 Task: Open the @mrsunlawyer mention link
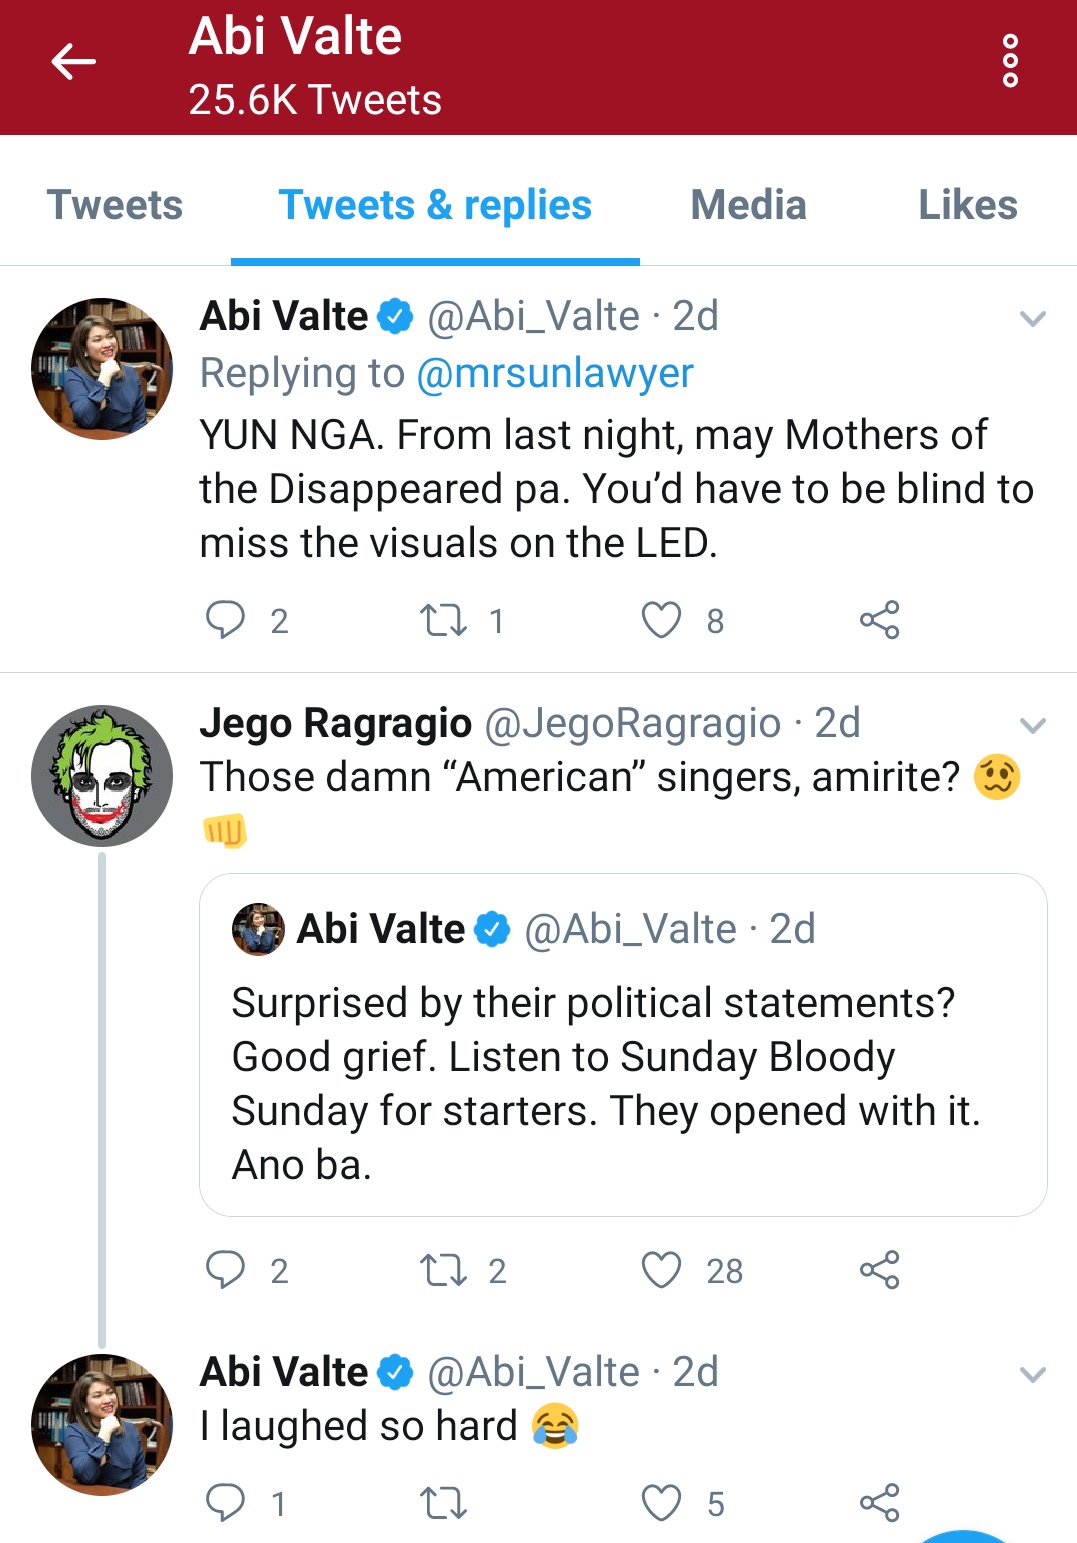coord(554,373)
